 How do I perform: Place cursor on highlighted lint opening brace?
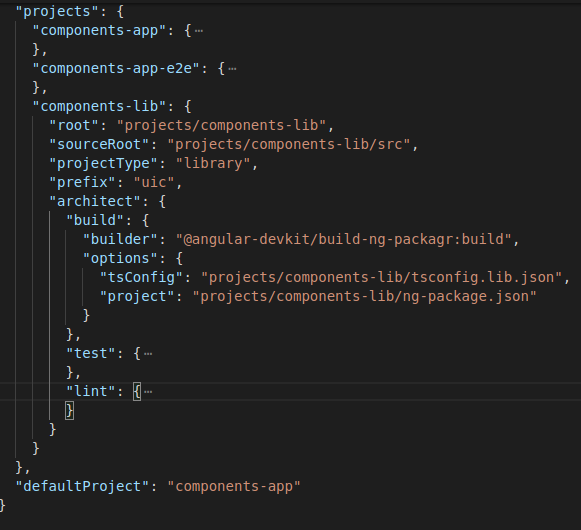[137, 391]
